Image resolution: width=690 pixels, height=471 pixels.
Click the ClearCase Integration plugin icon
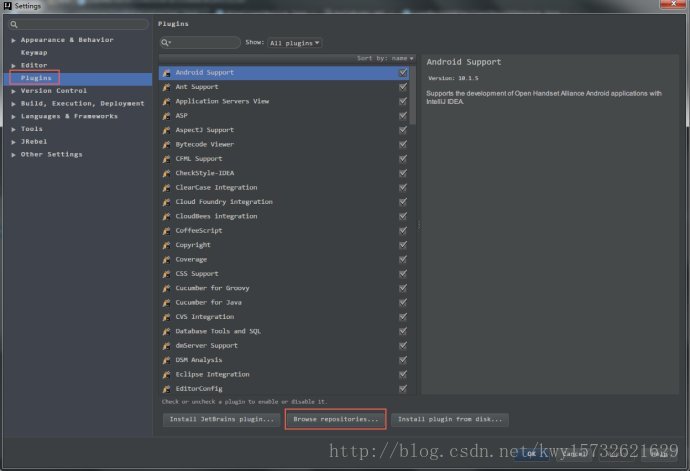tap(166, 188)
